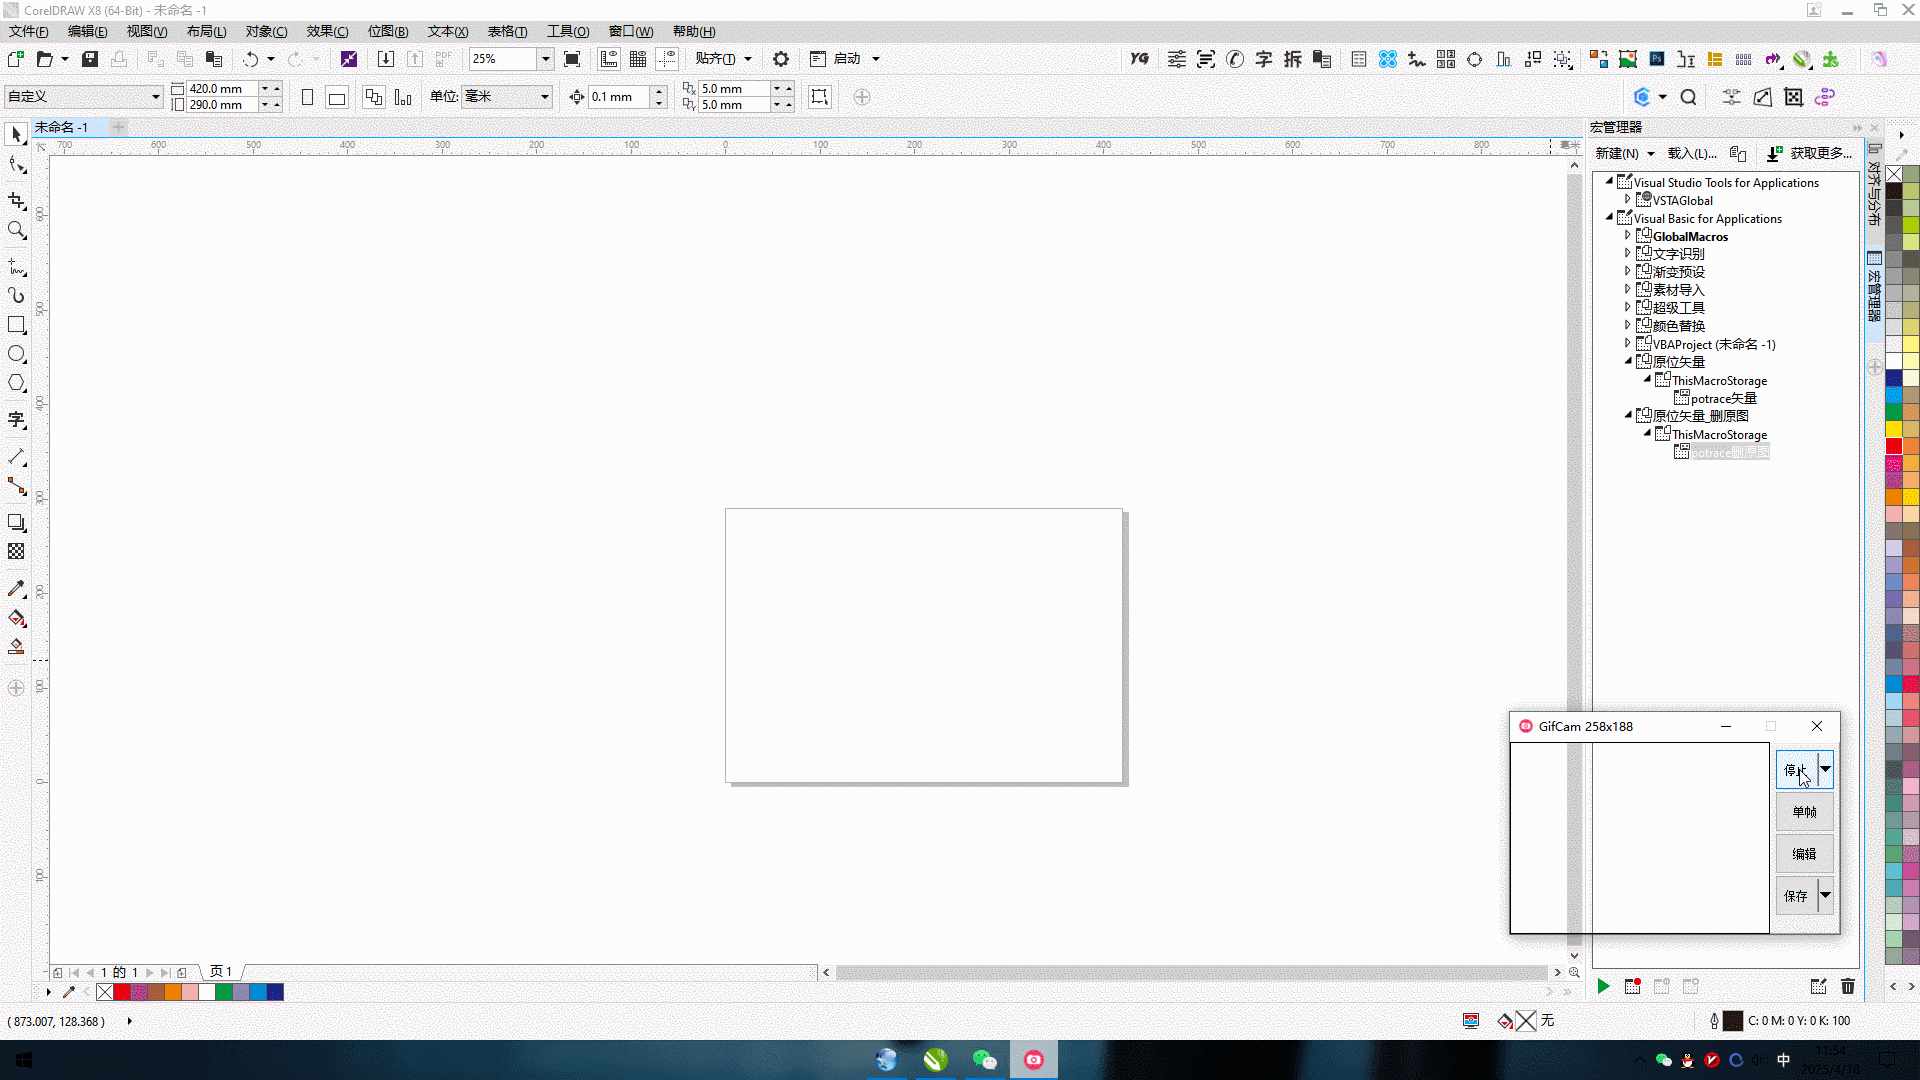Image resolution: width=1920 pixels, height=1080 pixels.
Task: Select the Color Eyedropper tool
Action: (x=16, y=589)
